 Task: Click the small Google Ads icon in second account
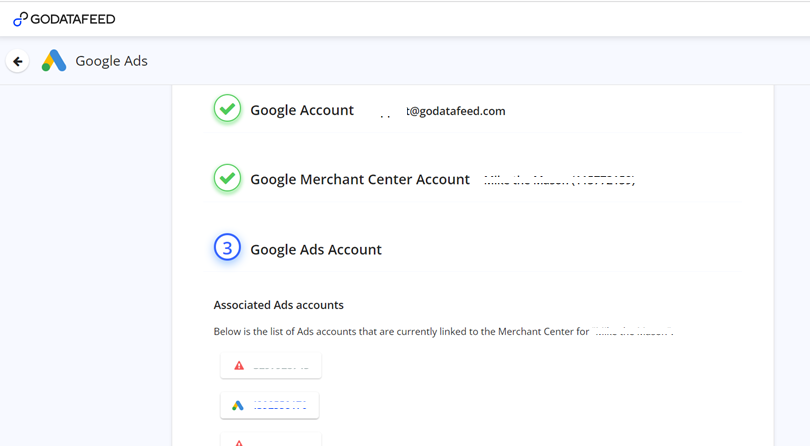238,406
